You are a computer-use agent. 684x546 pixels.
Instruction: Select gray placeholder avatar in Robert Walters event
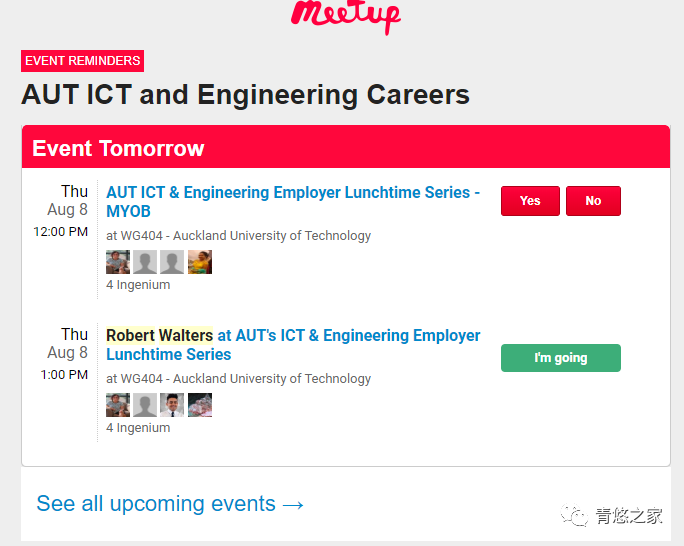click(145, 405)
